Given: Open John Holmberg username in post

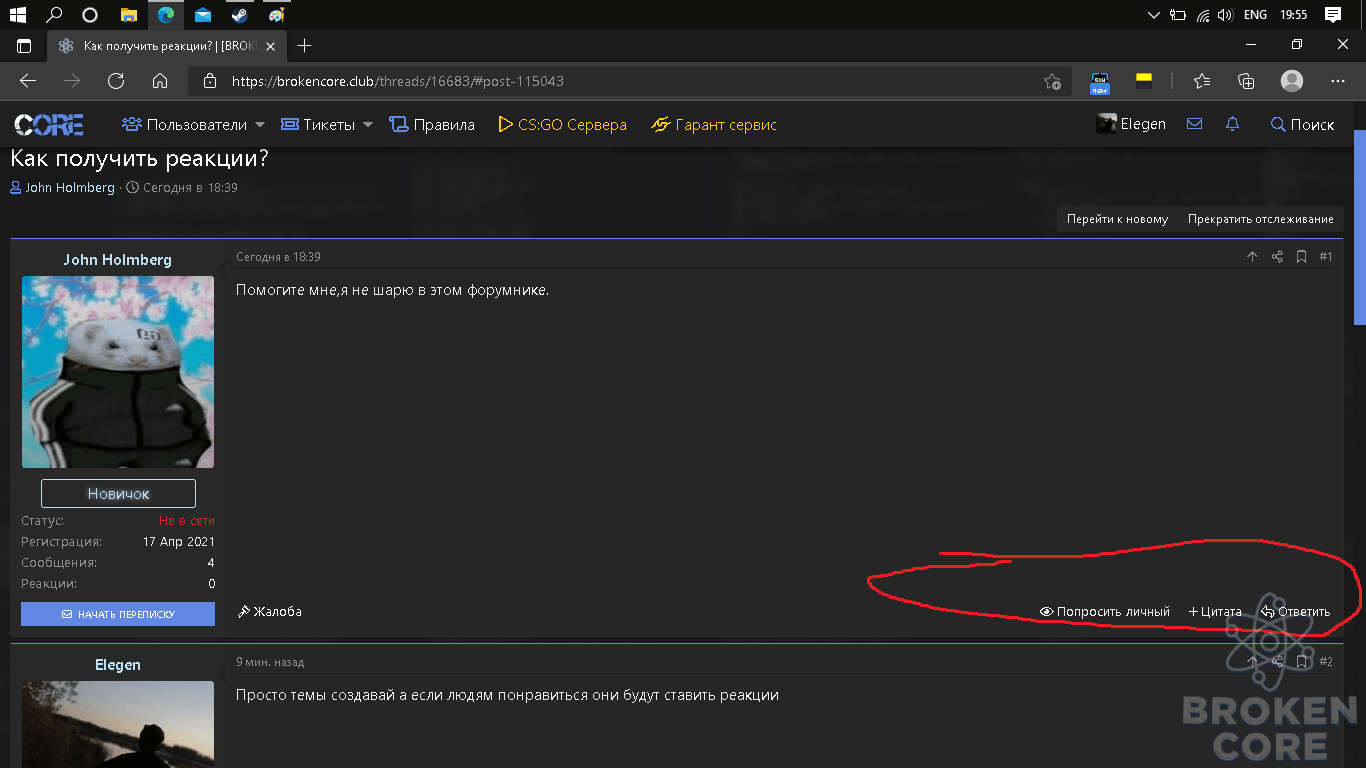Looking at the screenshot, I should coord(118,259).
